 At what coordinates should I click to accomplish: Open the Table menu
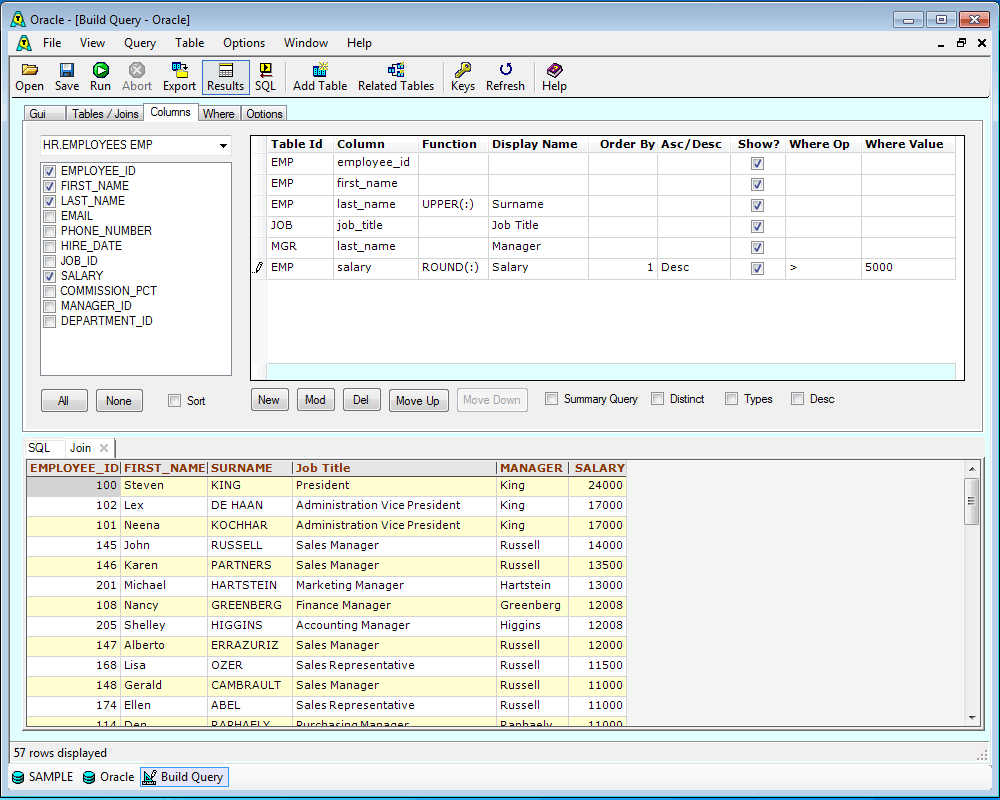tap(189, 43)
